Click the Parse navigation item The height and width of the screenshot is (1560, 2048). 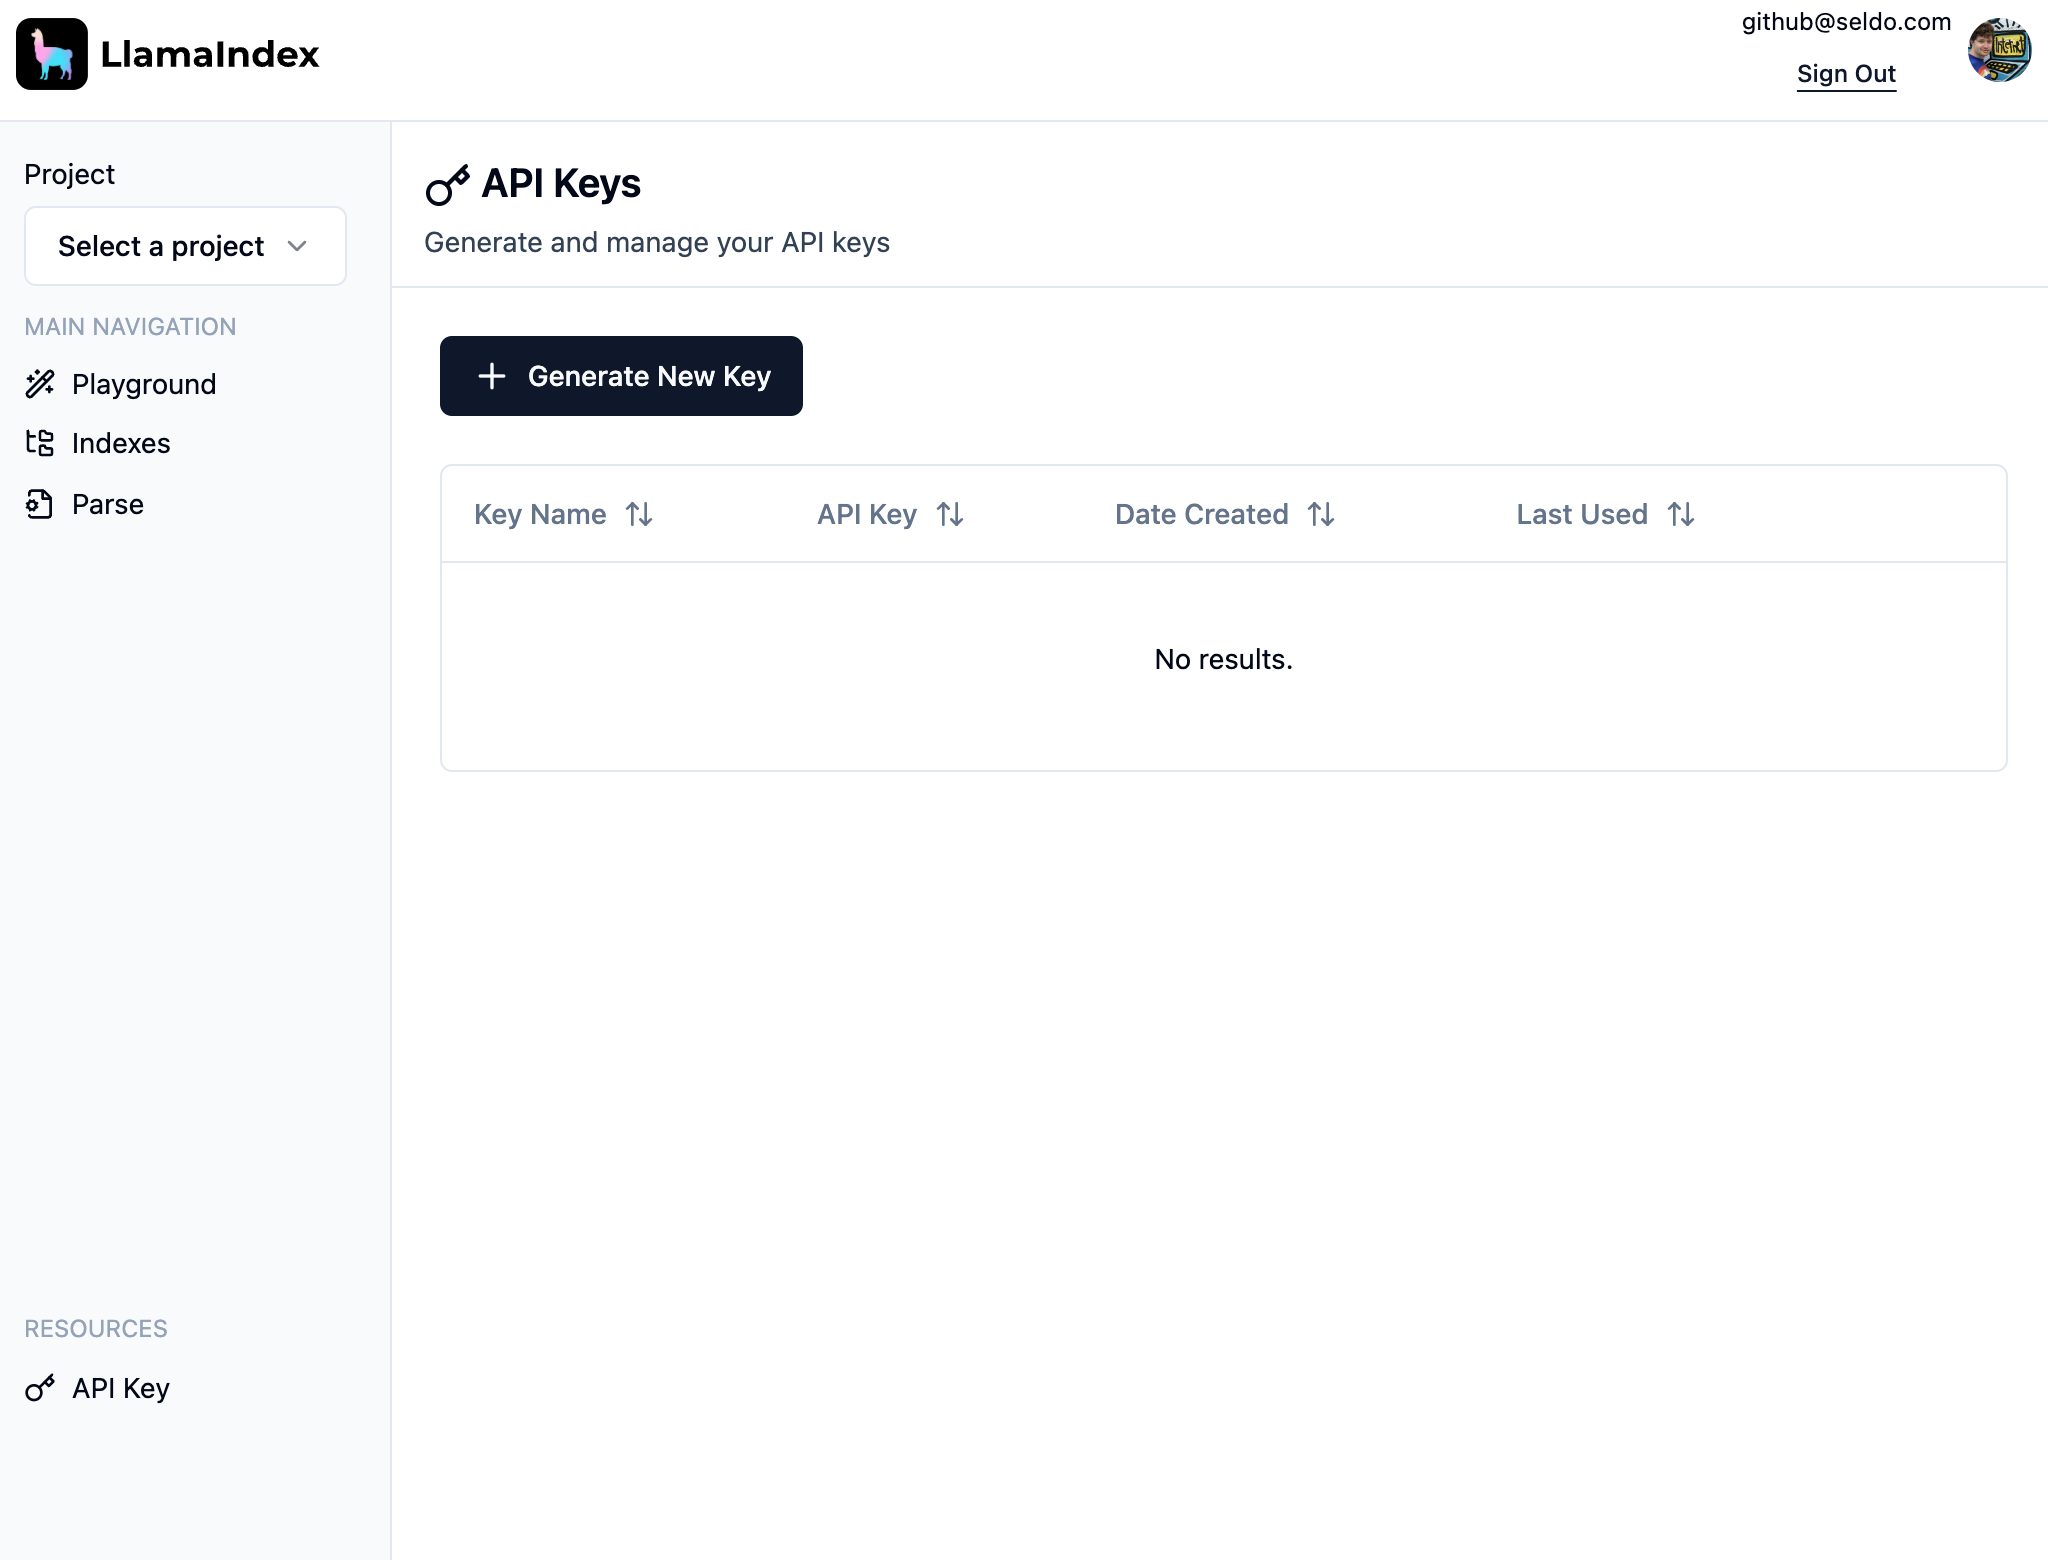point(106,503)
